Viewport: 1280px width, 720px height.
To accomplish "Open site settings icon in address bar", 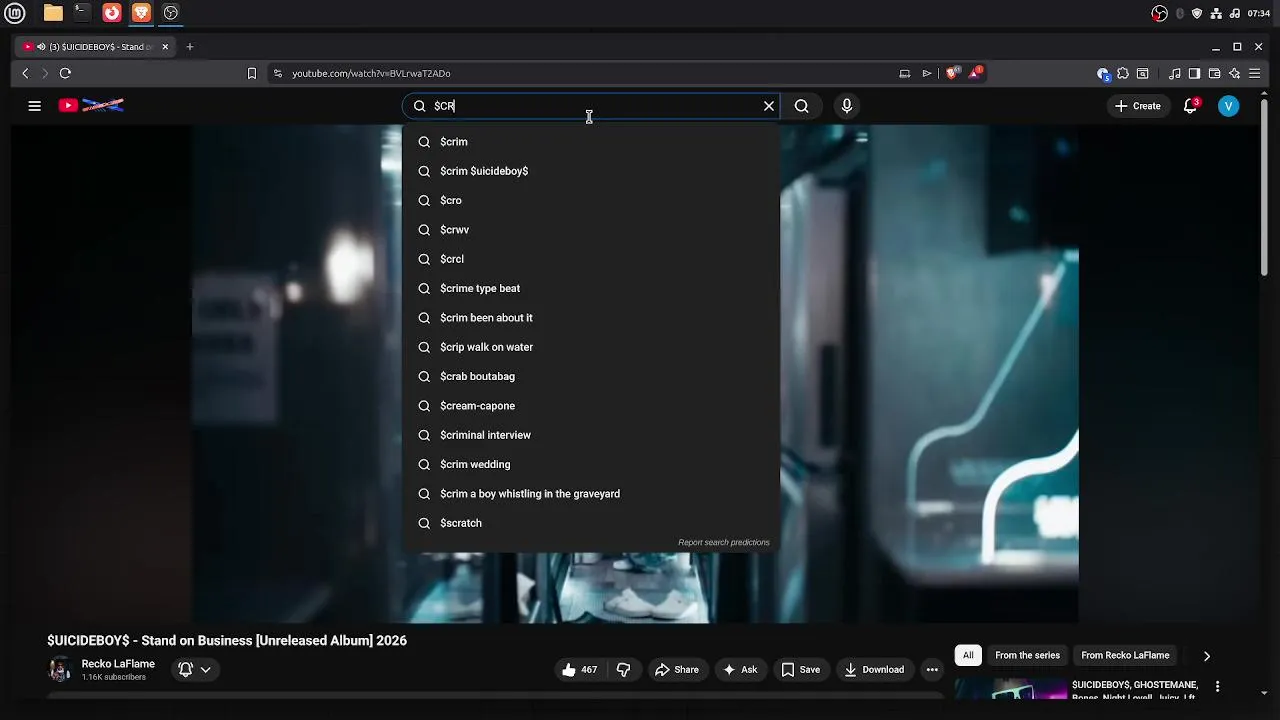I will click(278, 73).
